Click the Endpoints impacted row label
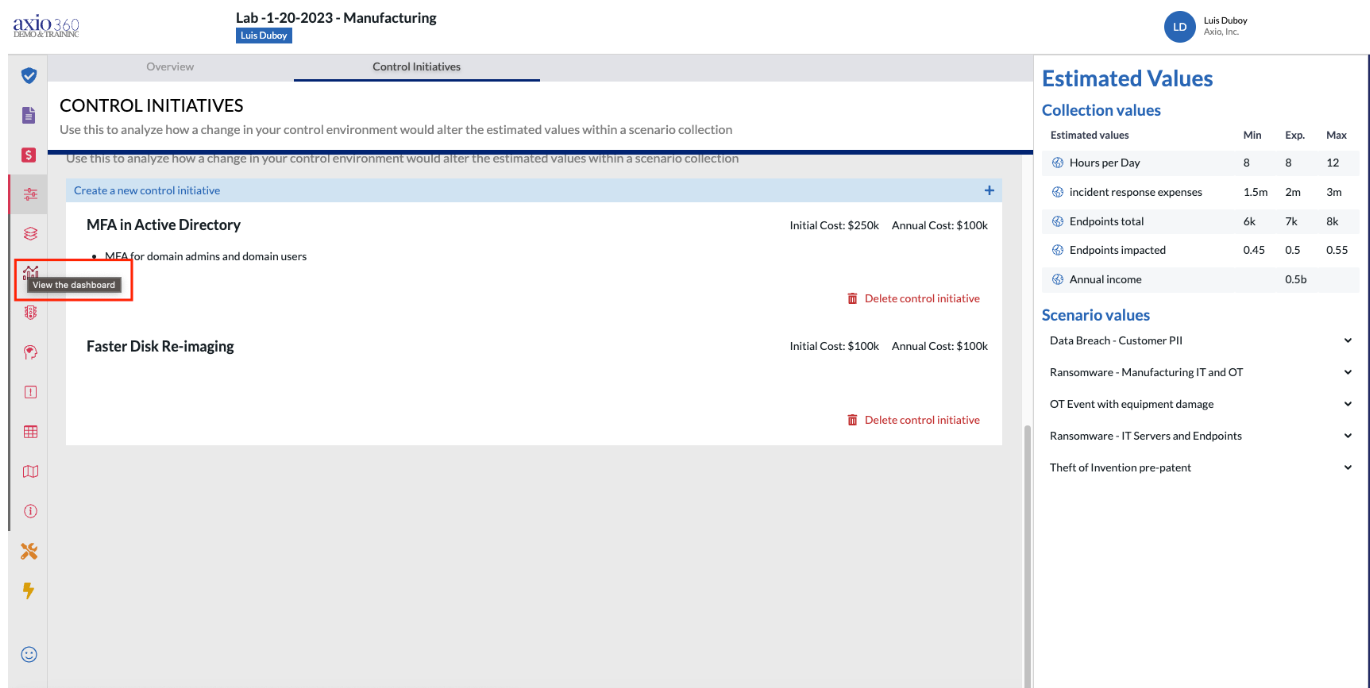The image size is (1370, 688). (1117, 250)
